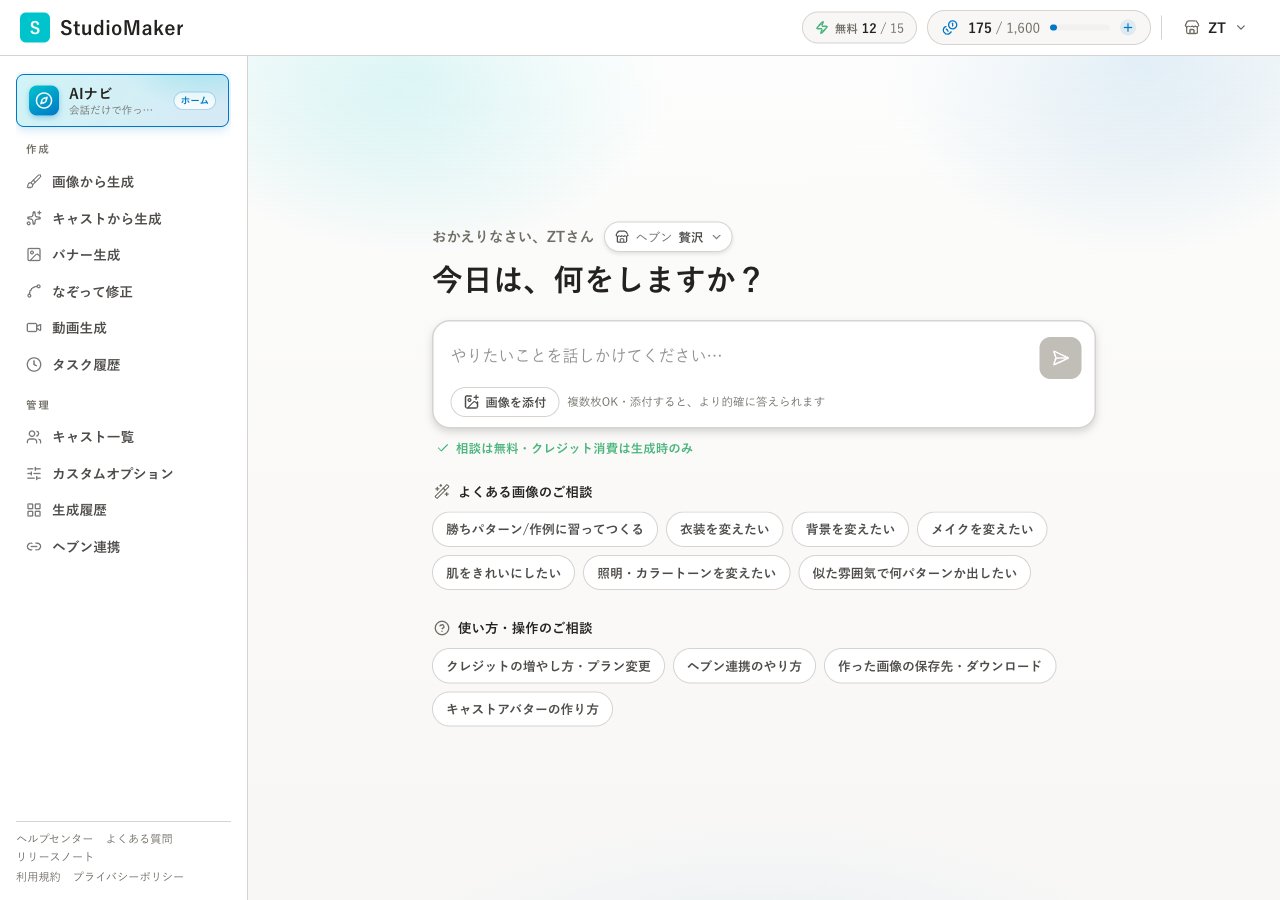Open キャストから生成 in the sidebar

pos(123,218)
